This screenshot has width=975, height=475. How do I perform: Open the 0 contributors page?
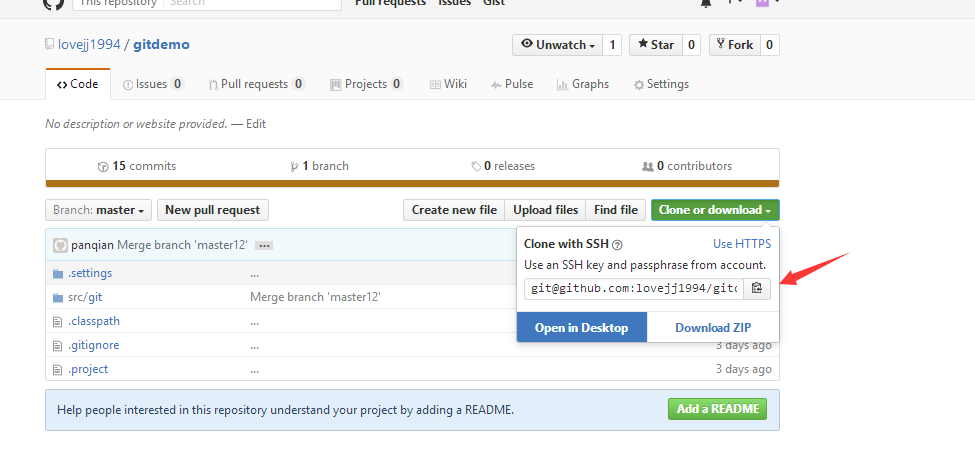[686, 166]
